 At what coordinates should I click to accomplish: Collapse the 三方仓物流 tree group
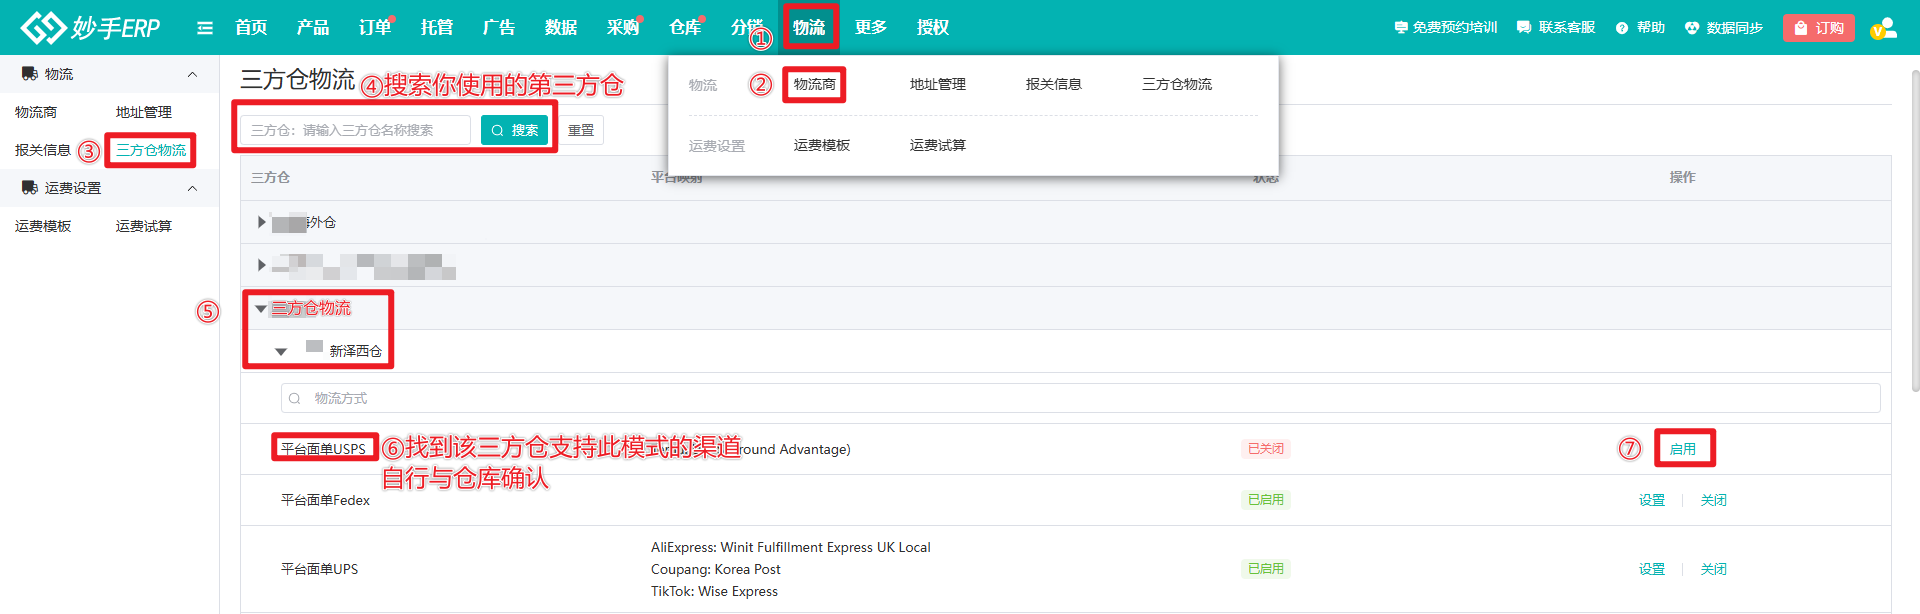[x=261, y=309]
